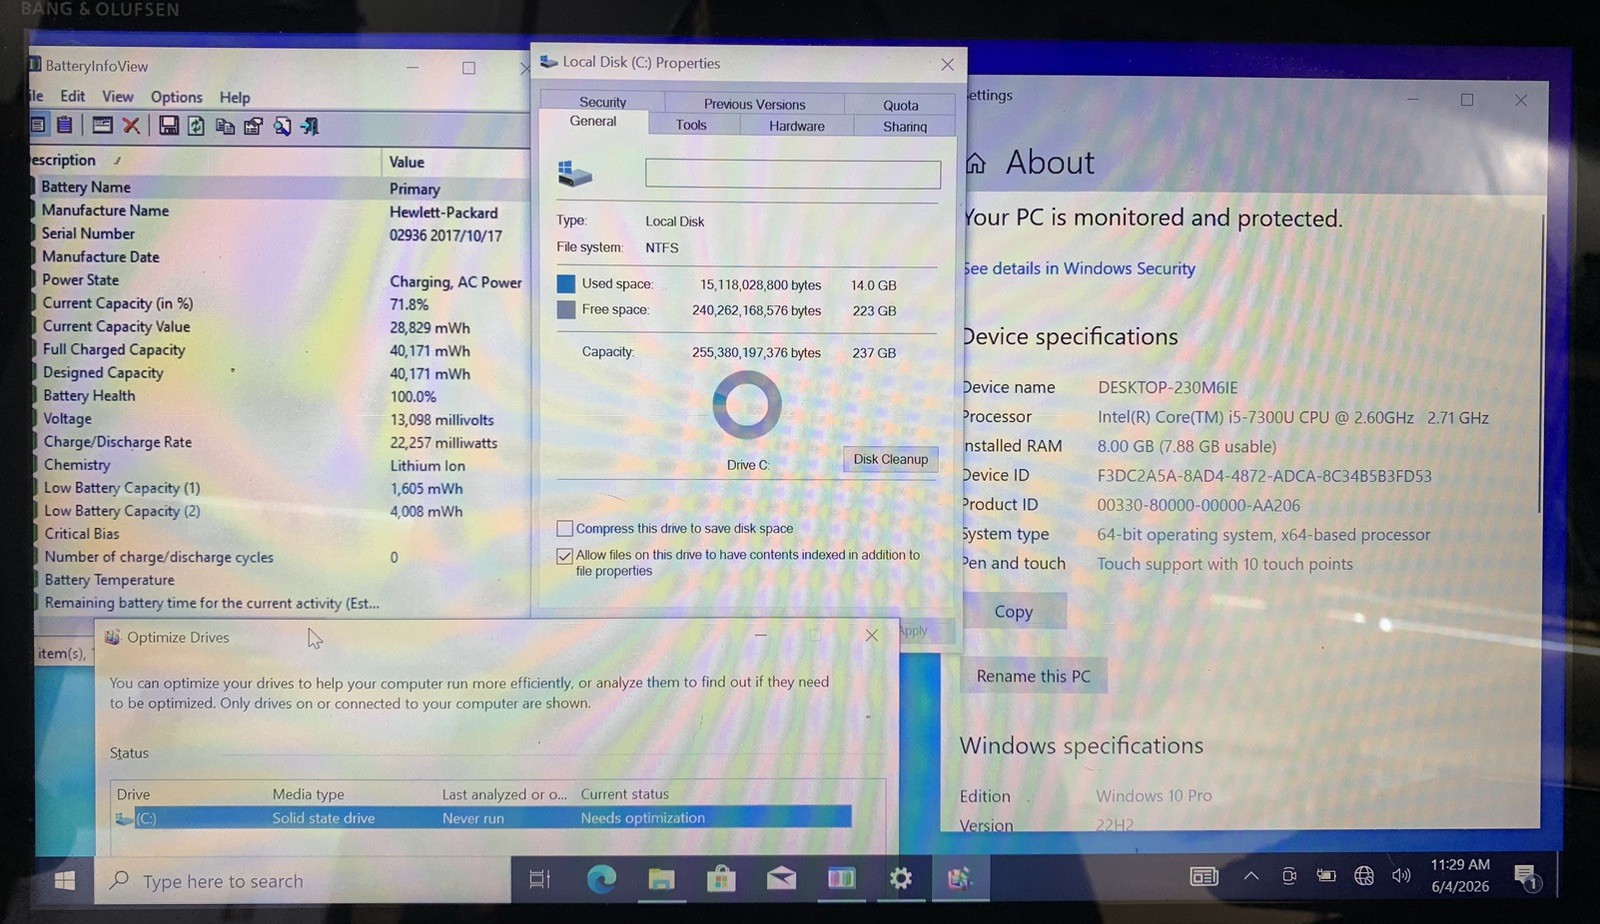Switch to the Hardware tab

tap(797, 126)
